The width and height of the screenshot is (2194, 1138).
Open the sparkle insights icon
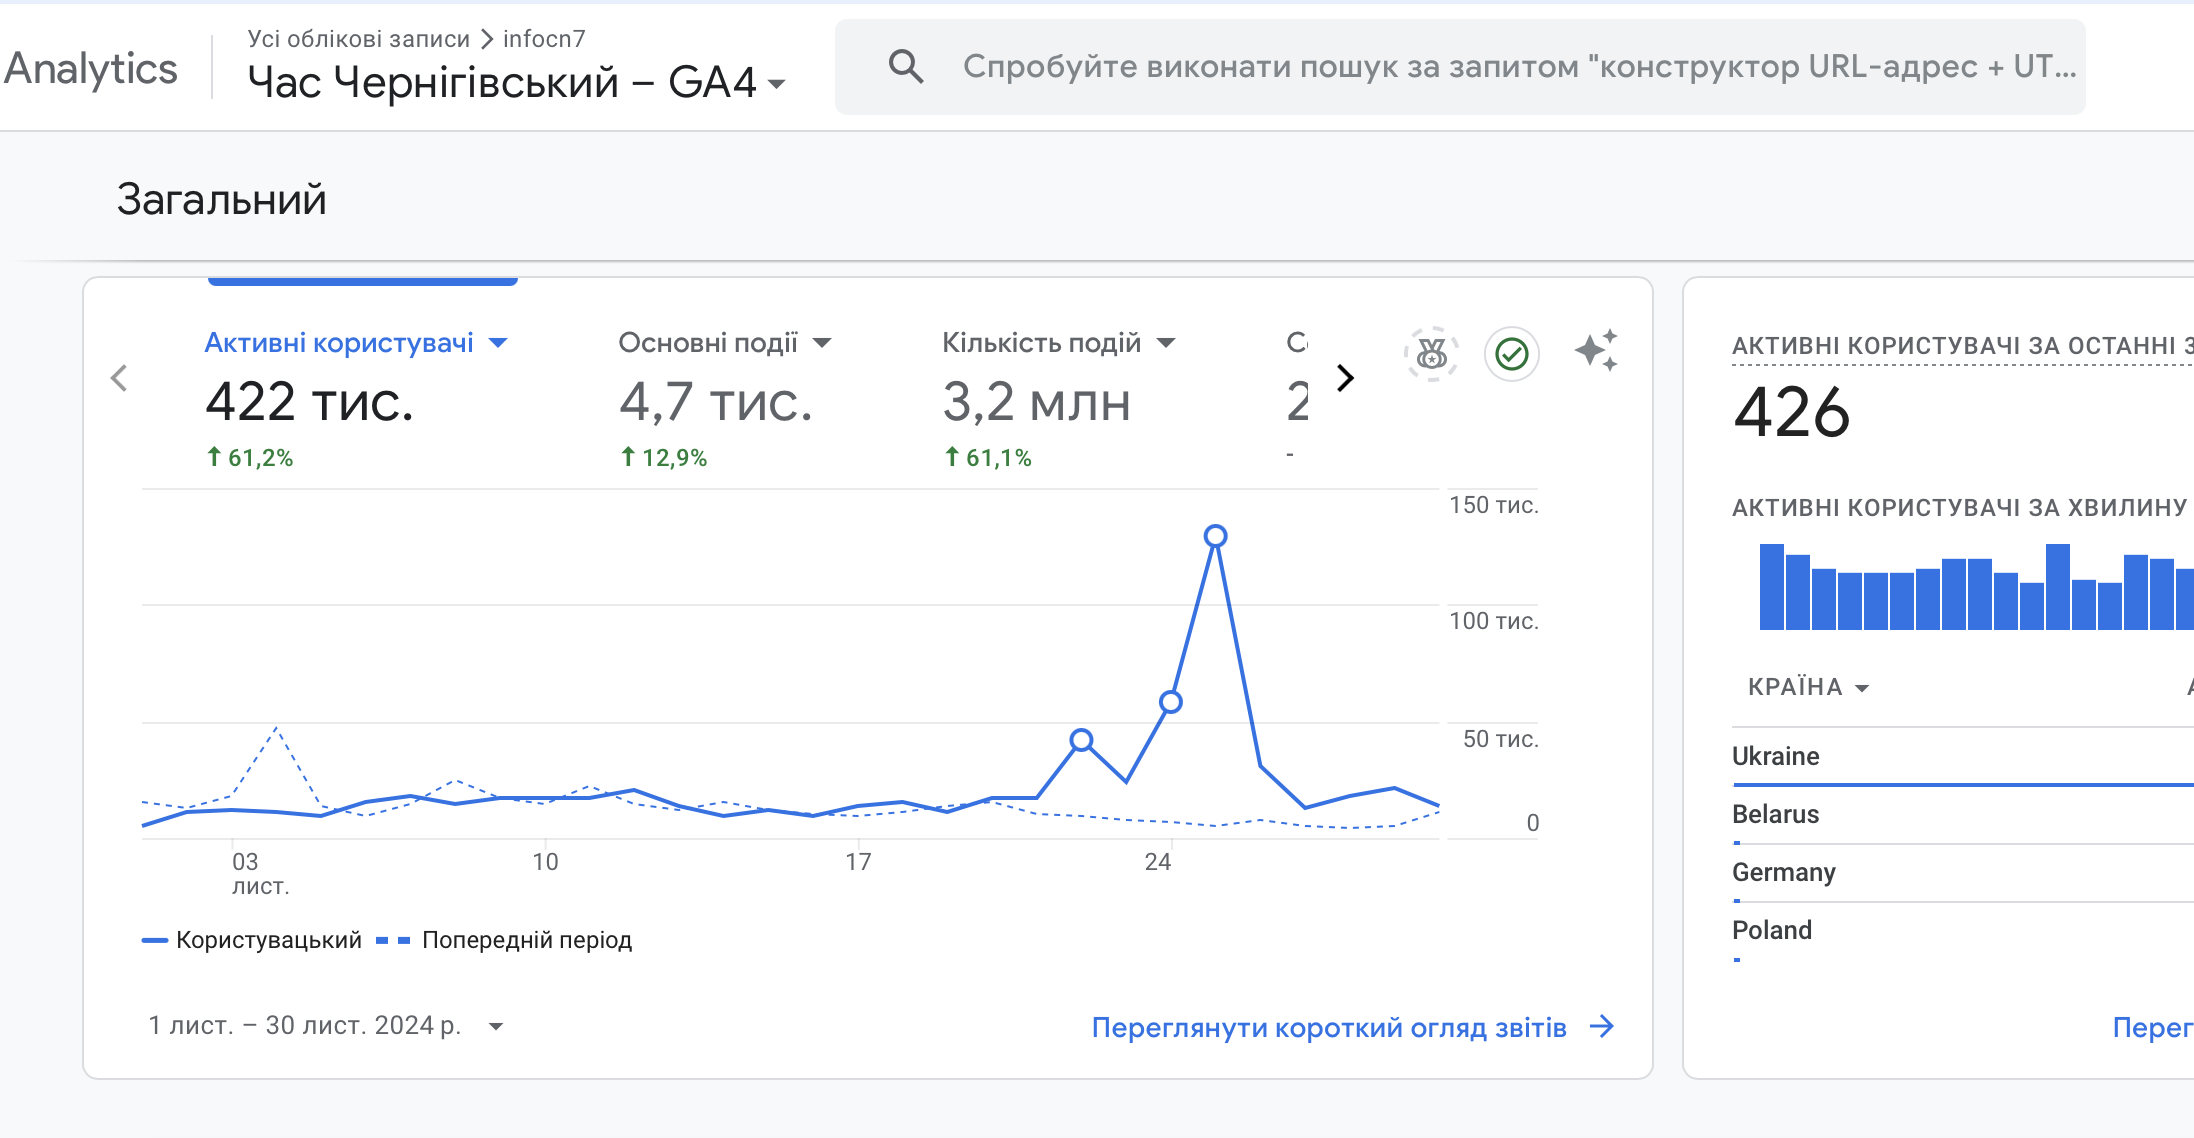point(1596,351)
